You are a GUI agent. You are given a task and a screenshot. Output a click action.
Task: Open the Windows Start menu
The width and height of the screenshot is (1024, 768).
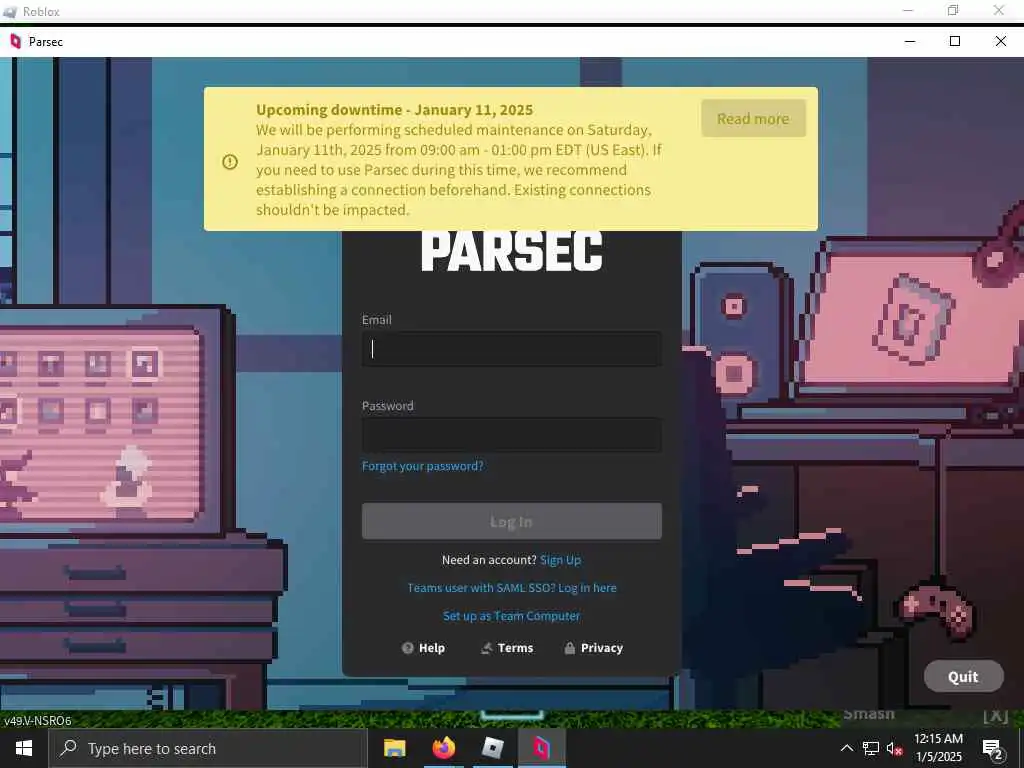(24, 748)
